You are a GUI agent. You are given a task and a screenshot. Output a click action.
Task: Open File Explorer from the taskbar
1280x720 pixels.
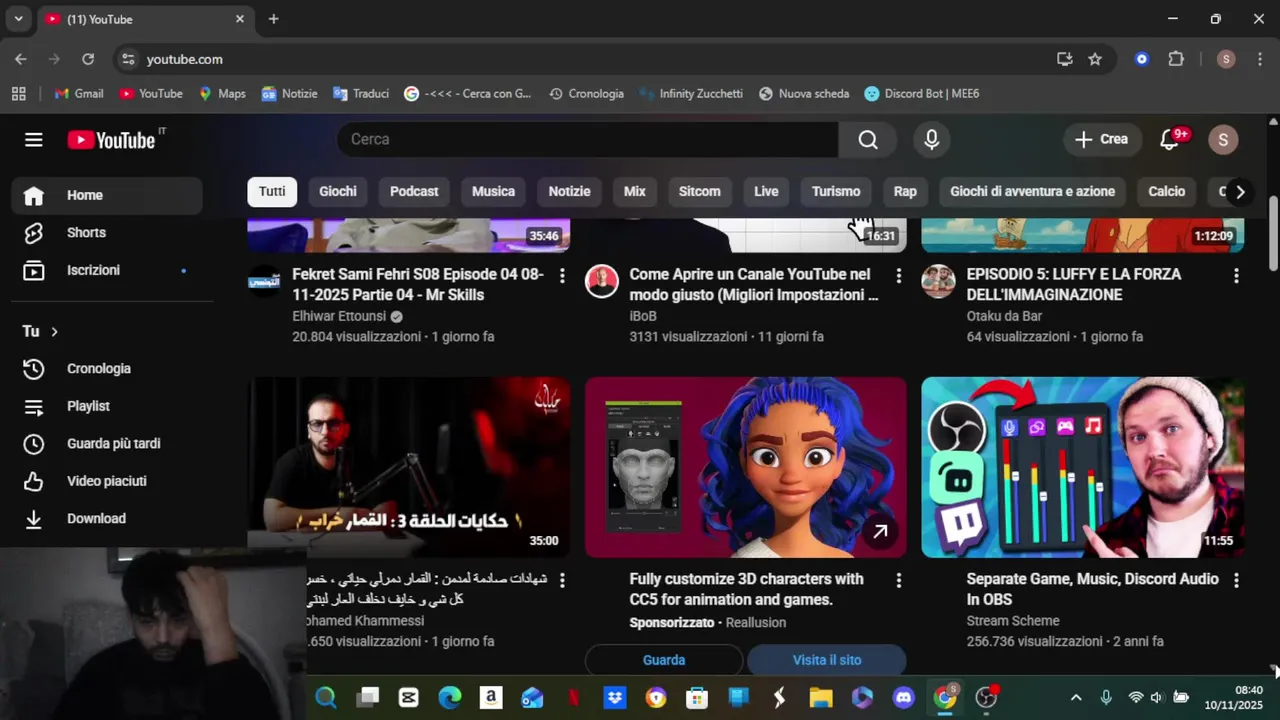point(821,698)
